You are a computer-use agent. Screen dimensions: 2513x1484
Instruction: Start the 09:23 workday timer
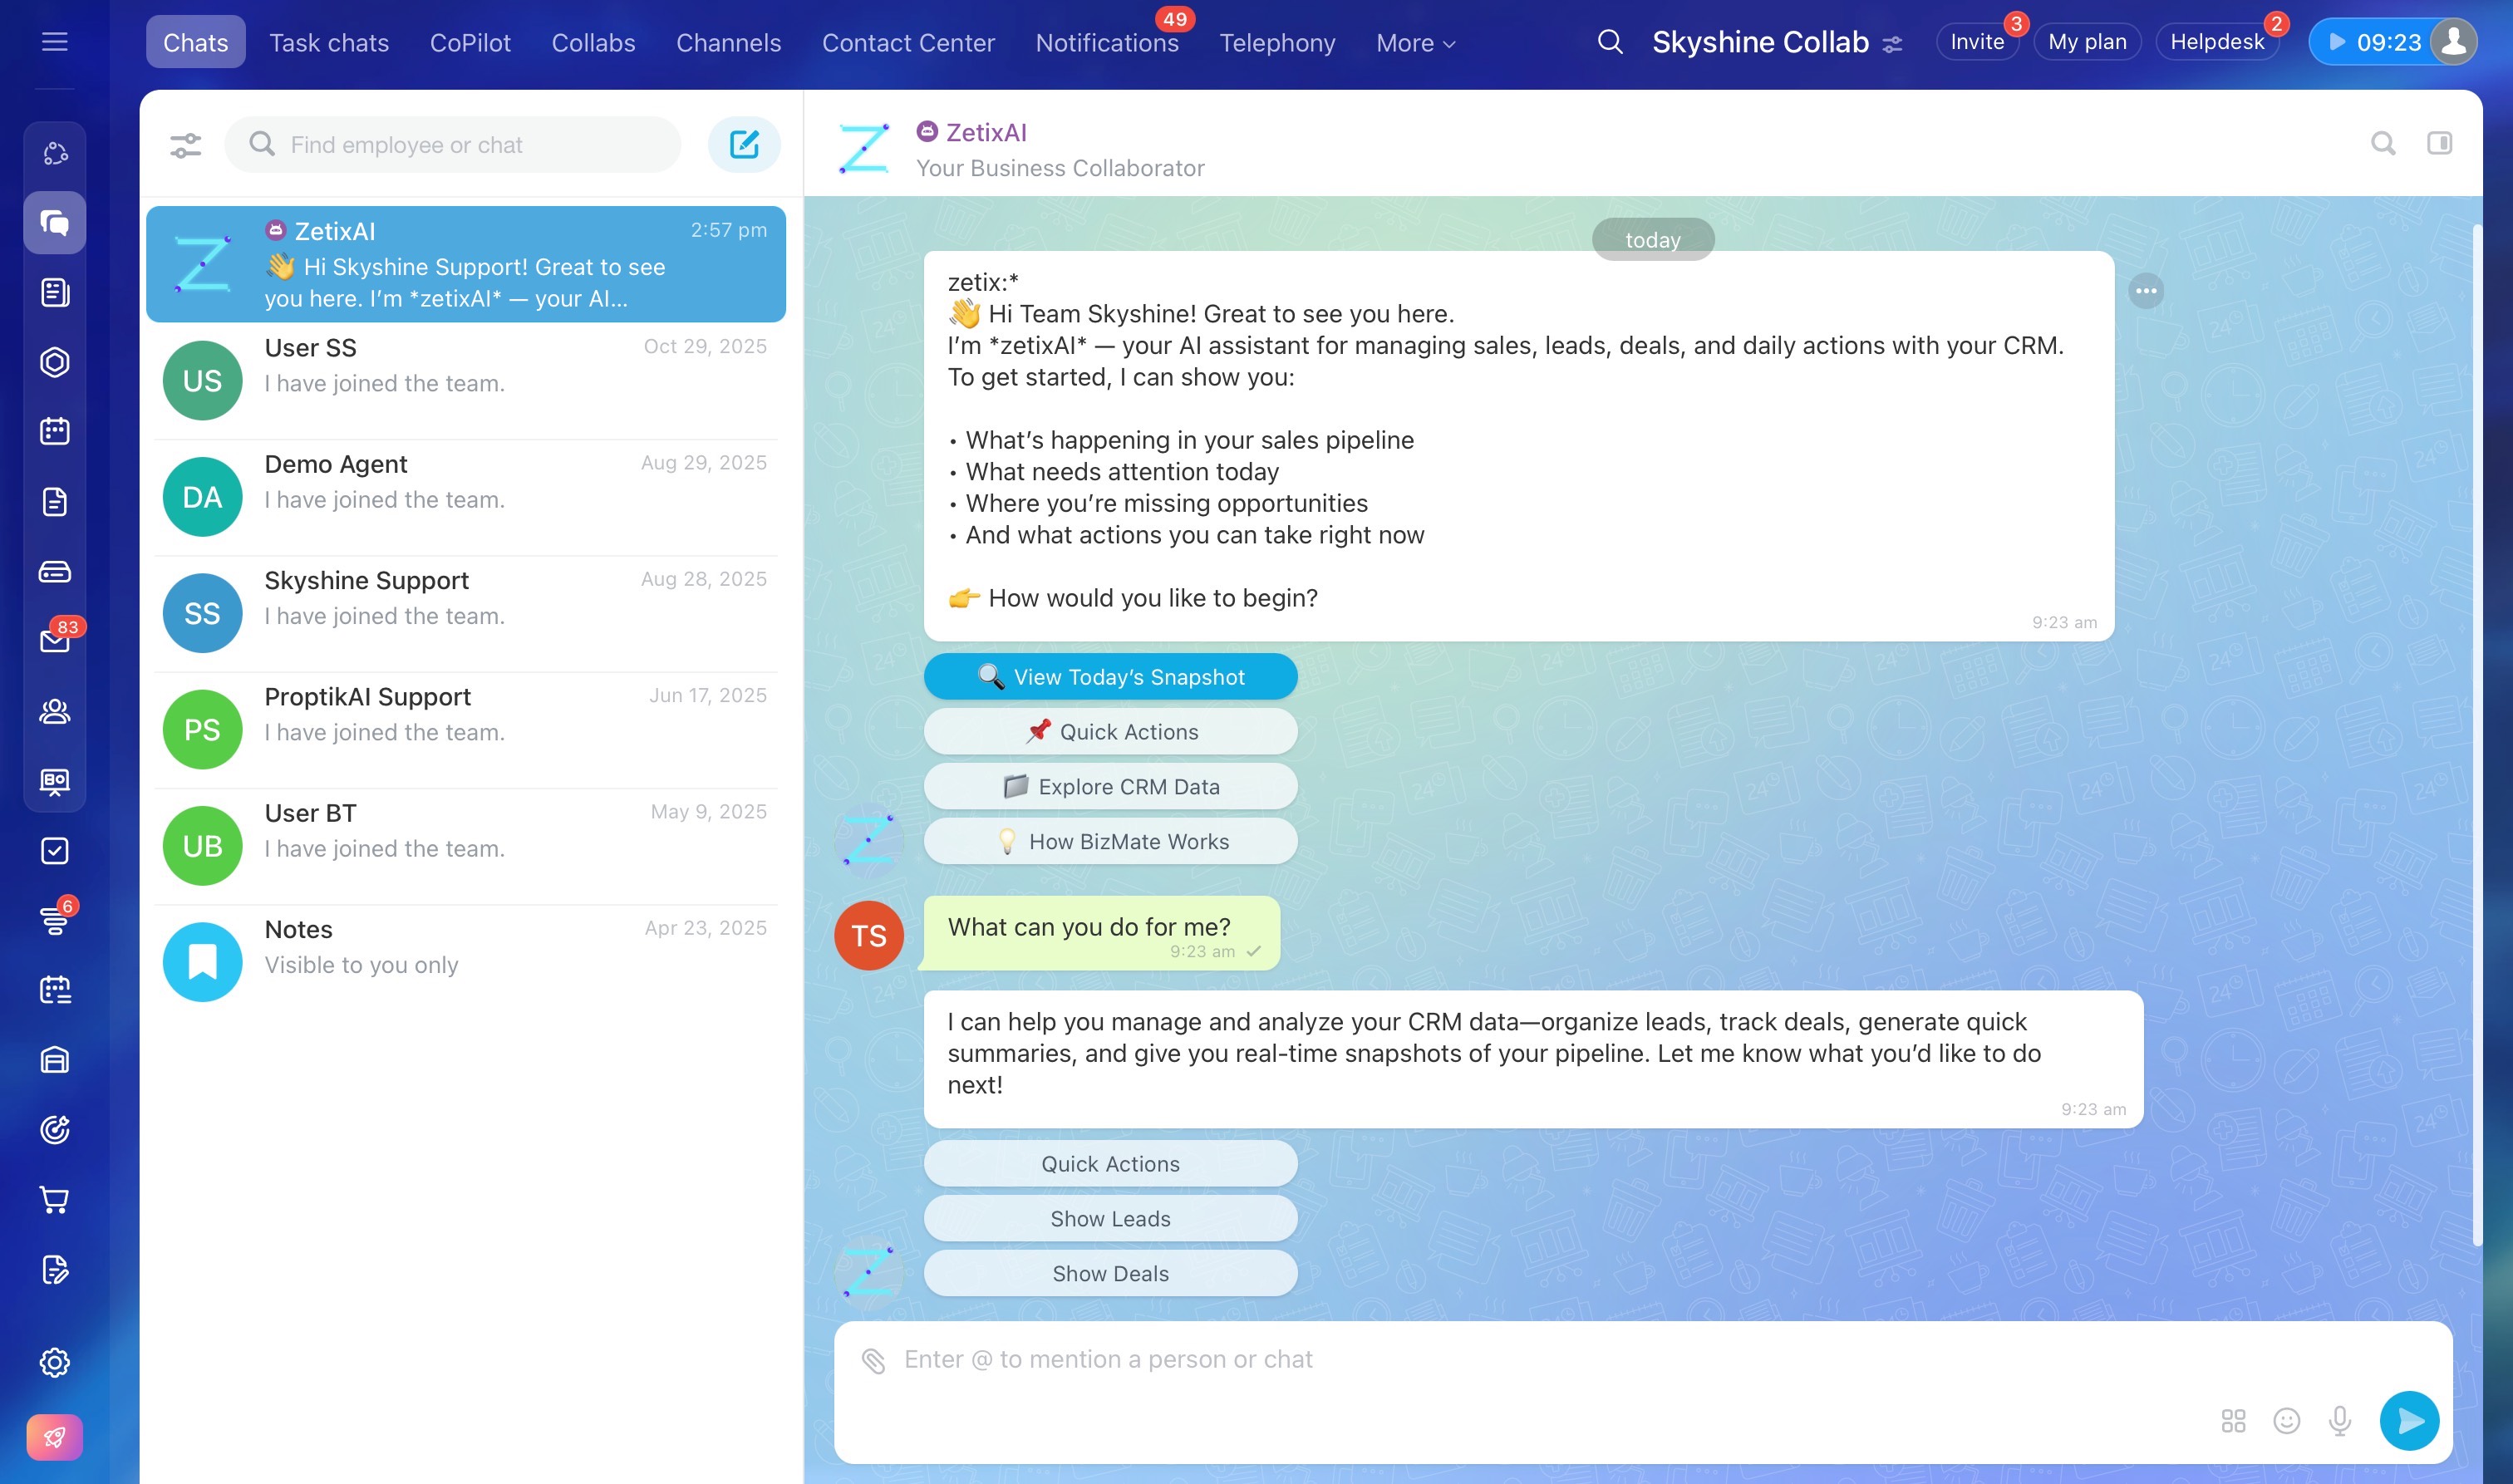[2374, 42]
